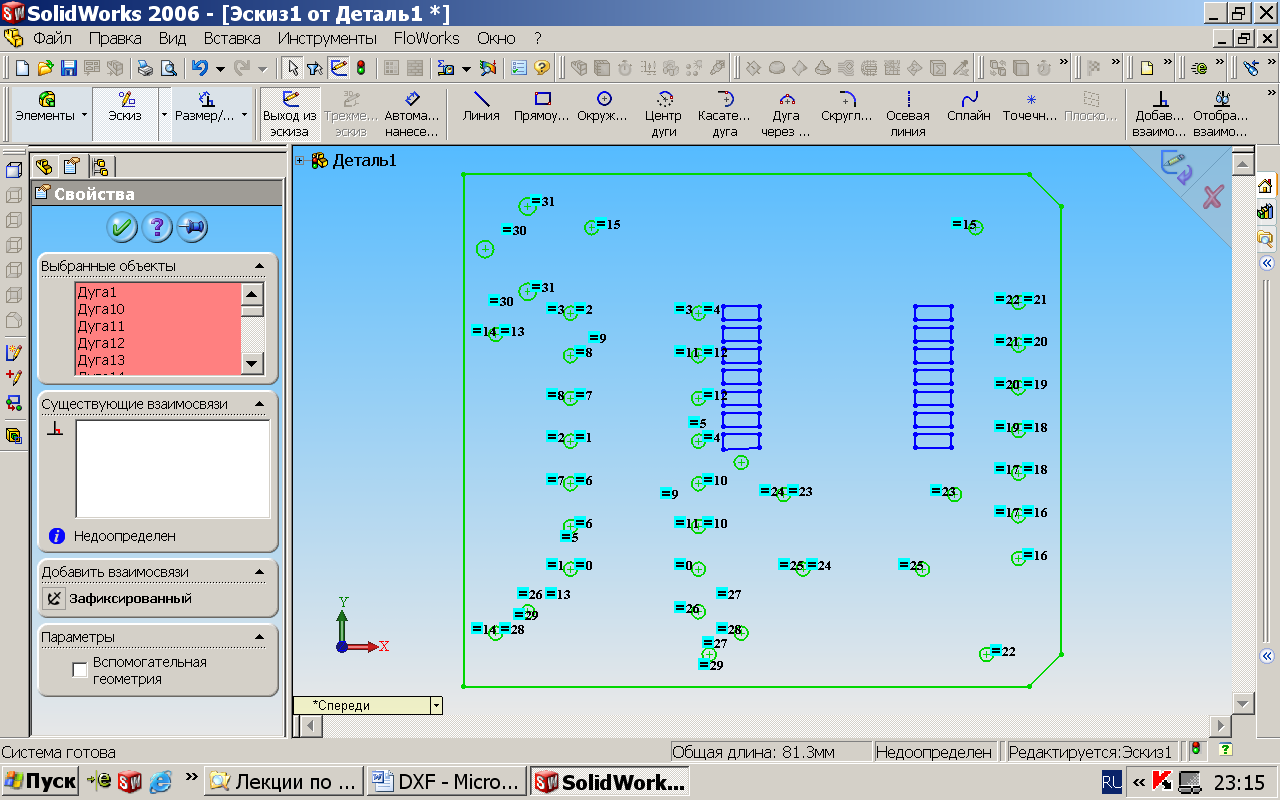This screenshot has width=1280, height=800.
Task: Click the Open file folder icon
Action: coord(45,68)
